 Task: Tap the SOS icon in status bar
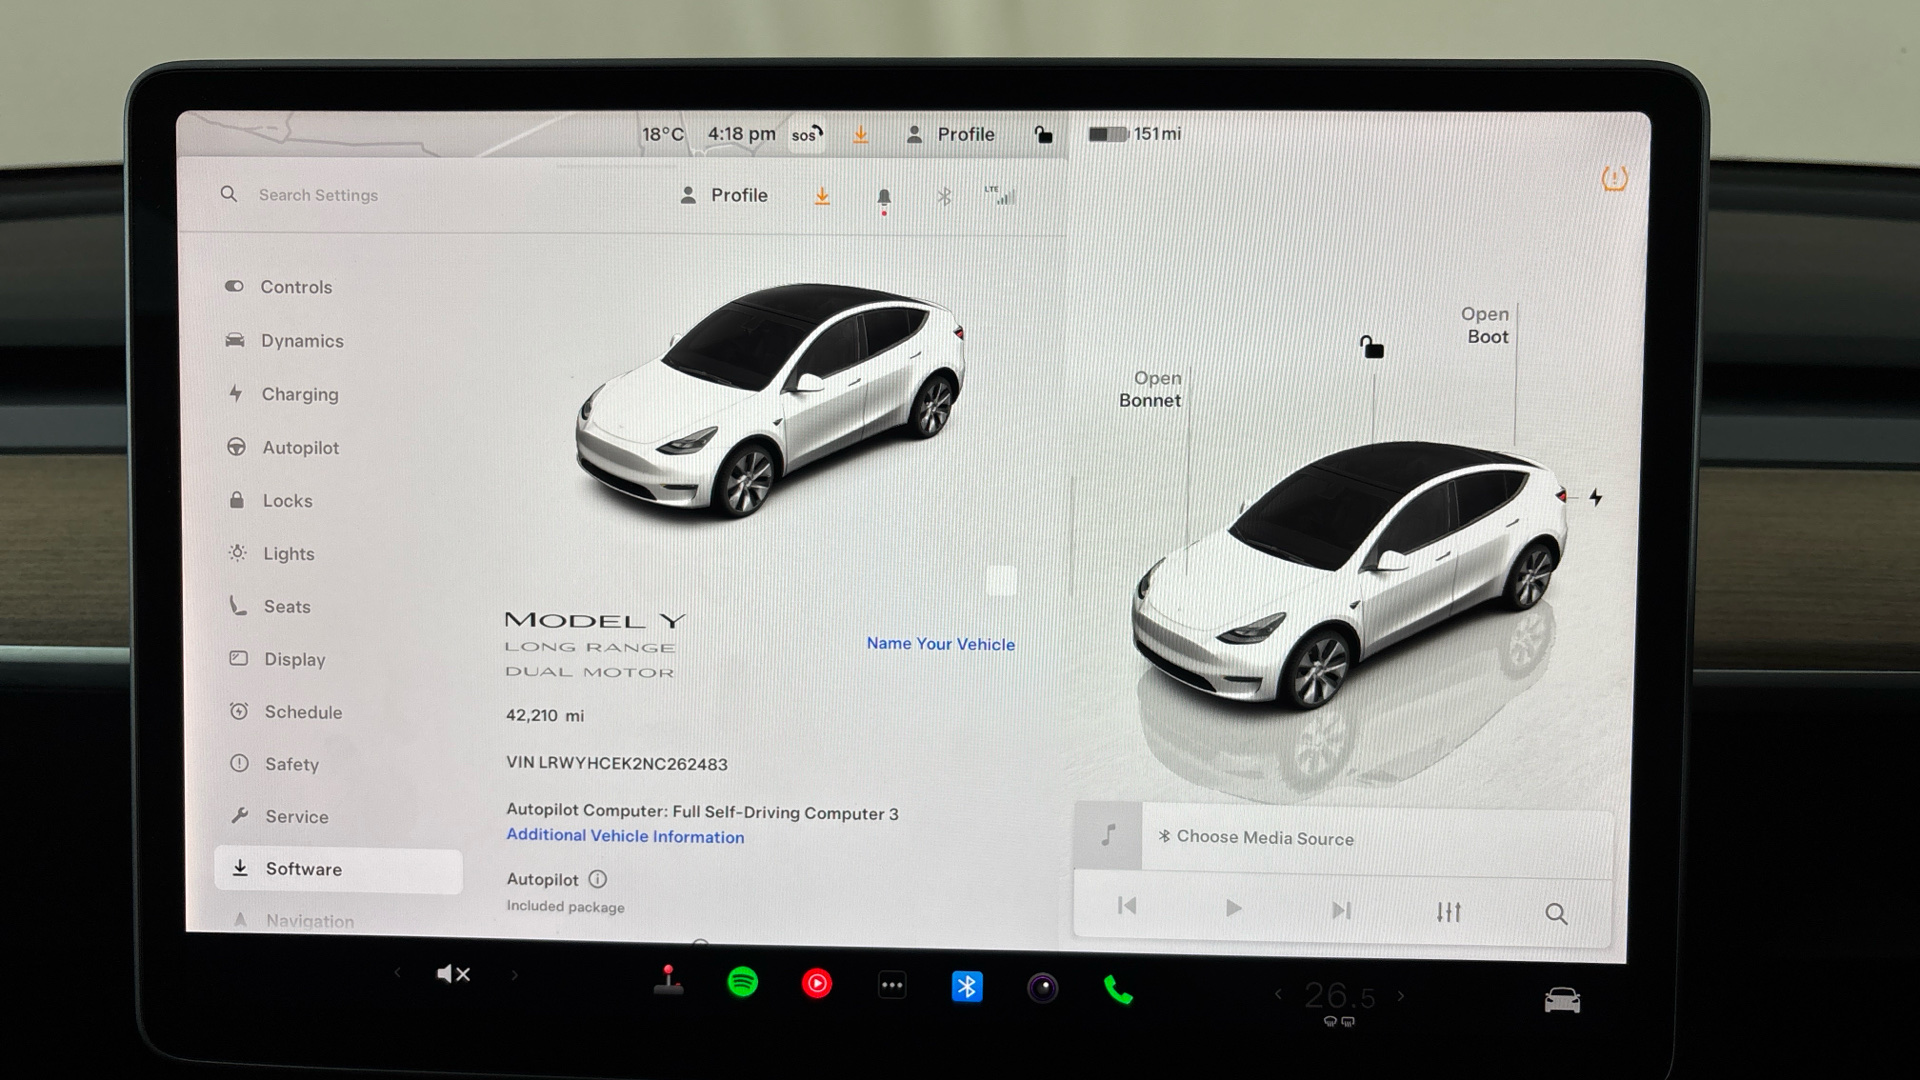(x=808, y=134)
